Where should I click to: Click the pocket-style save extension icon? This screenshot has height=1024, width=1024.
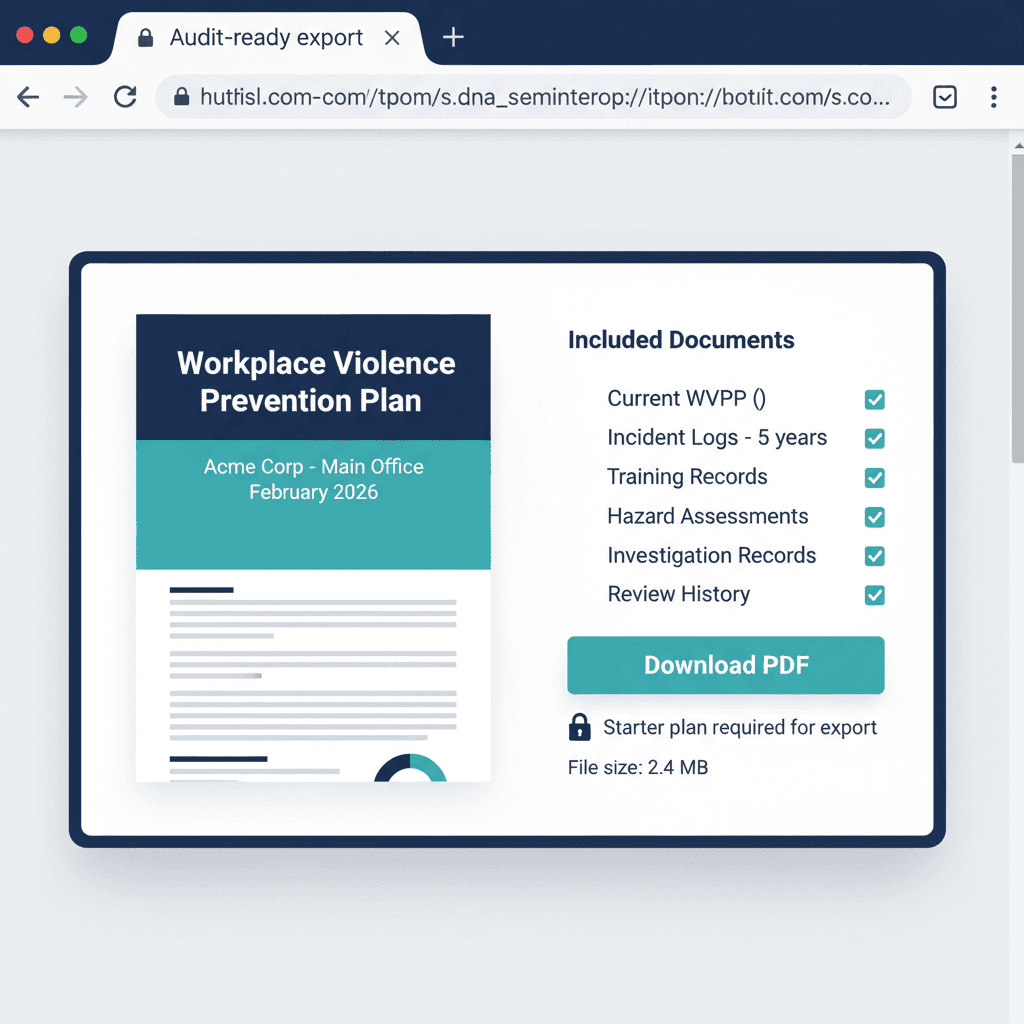point(945,97)
